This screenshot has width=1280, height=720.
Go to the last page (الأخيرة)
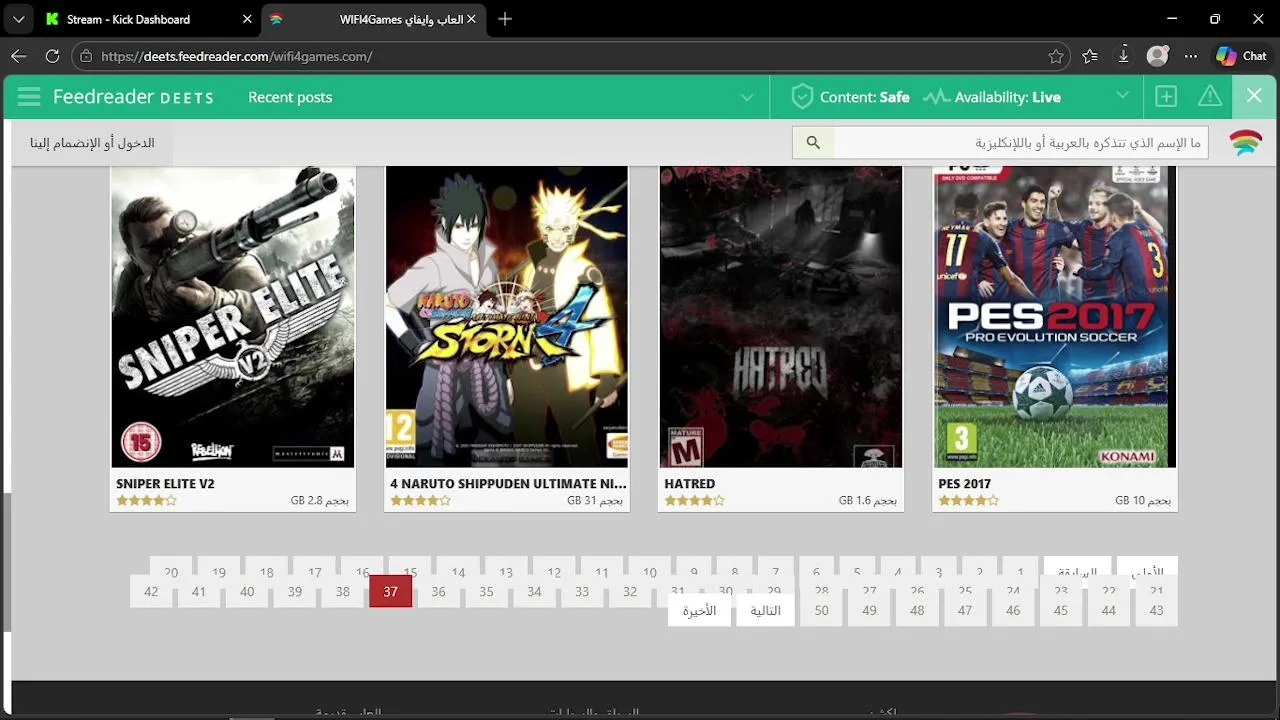(699, 610)
